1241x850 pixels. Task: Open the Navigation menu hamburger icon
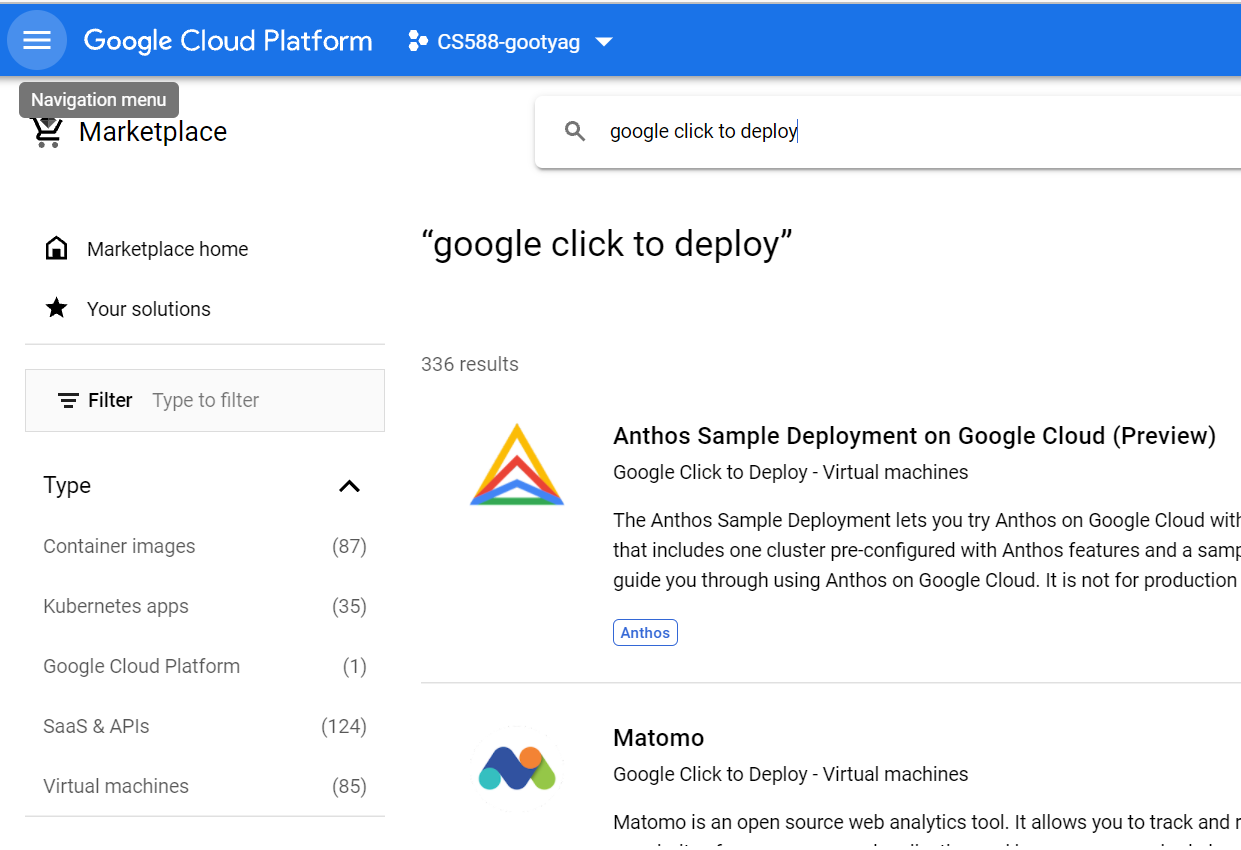37,40
